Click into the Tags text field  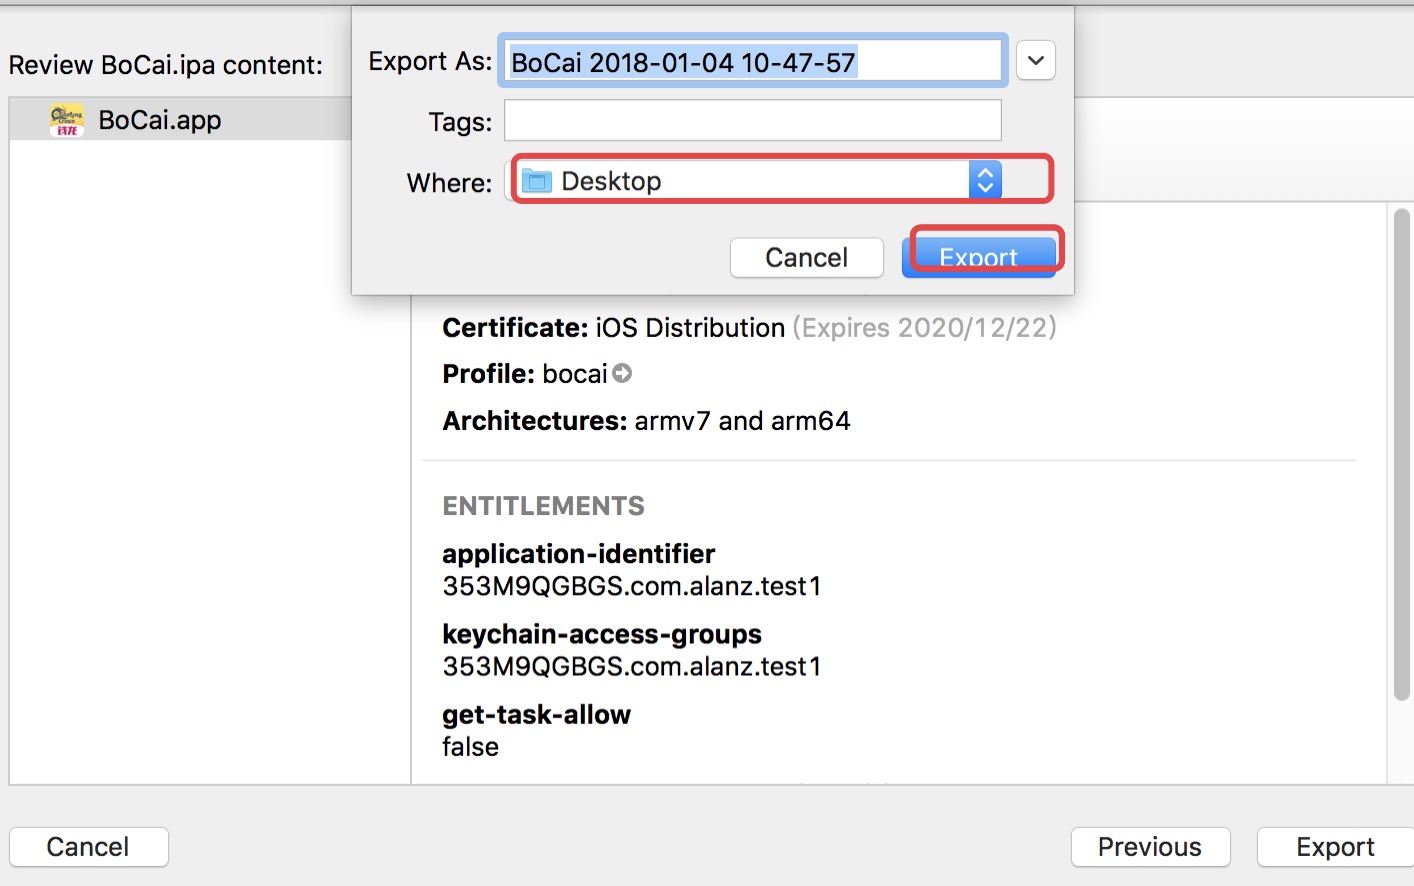(x=752, y=121)
